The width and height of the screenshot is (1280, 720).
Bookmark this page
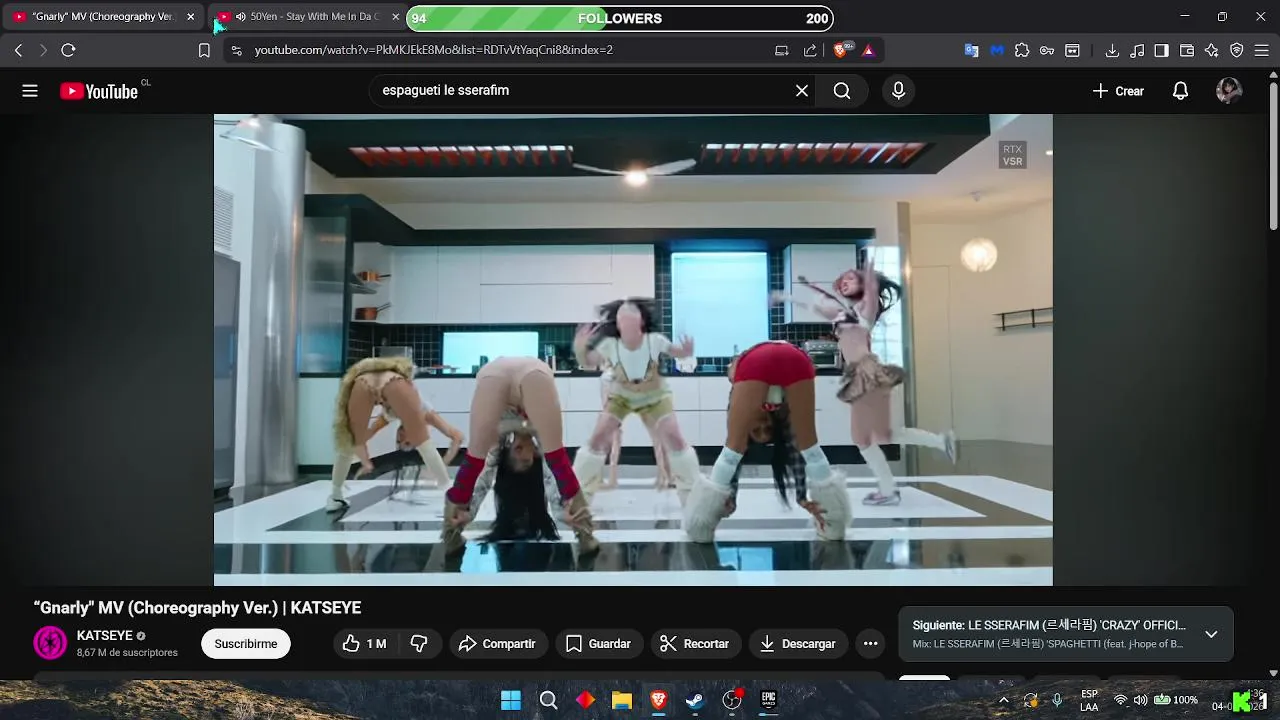point(204,50)
